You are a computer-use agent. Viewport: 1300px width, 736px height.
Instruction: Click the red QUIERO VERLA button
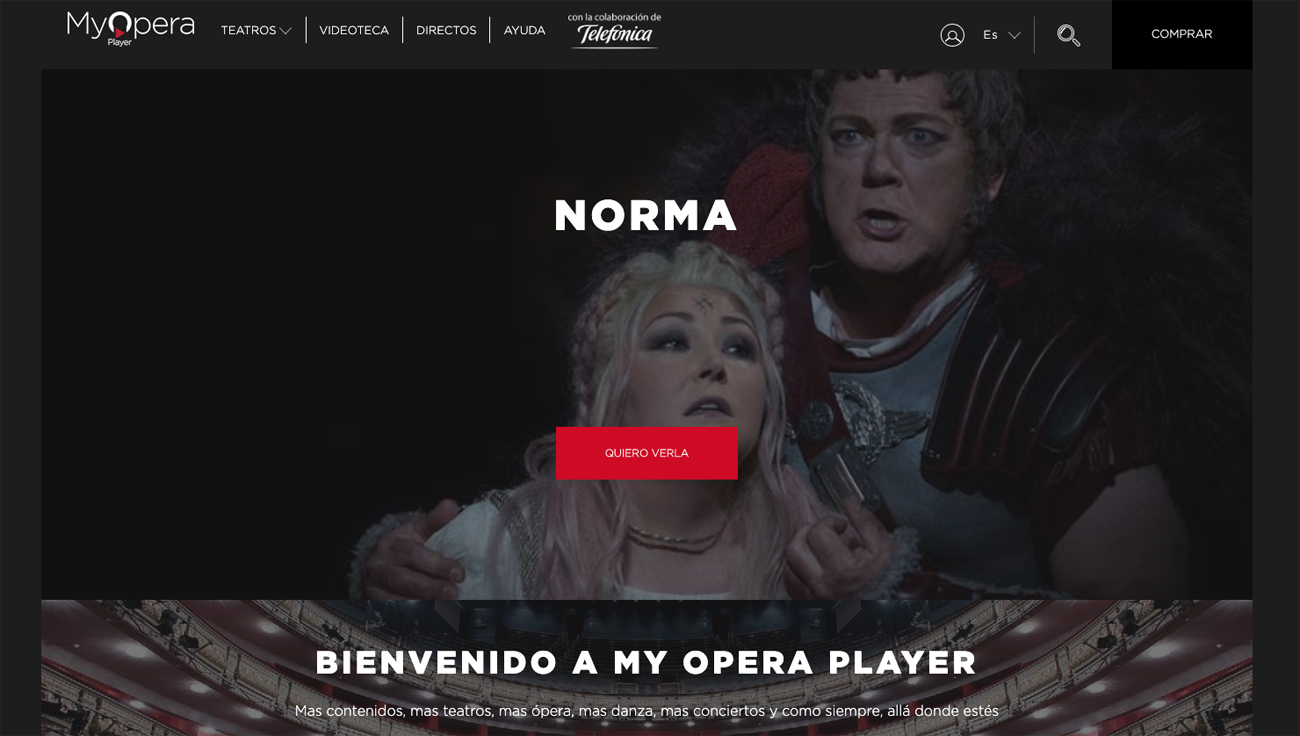point(647,453)
